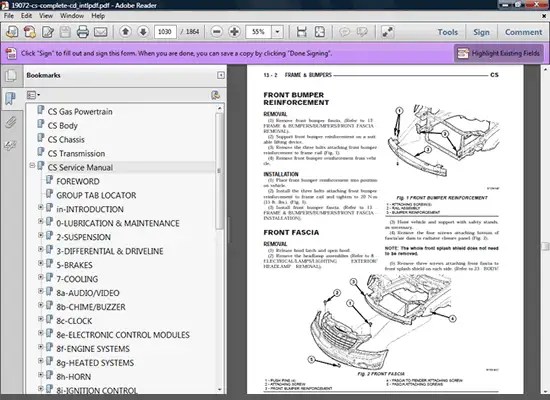Open the bookmarks options menu dropdown
The image size is (550, 400).
(33, 95)
